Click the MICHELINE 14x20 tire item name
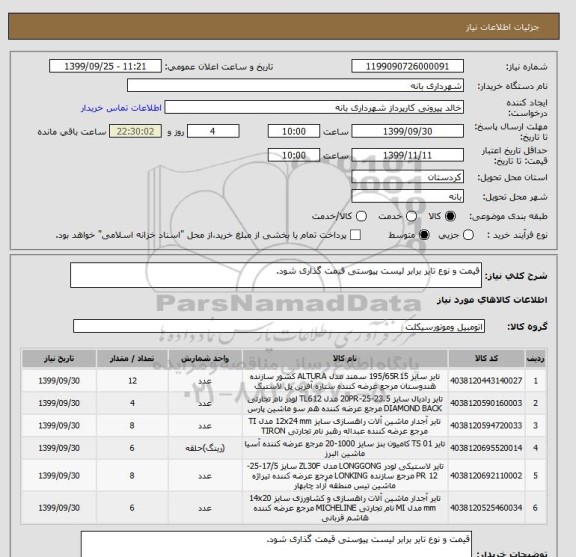 (345, 508)
